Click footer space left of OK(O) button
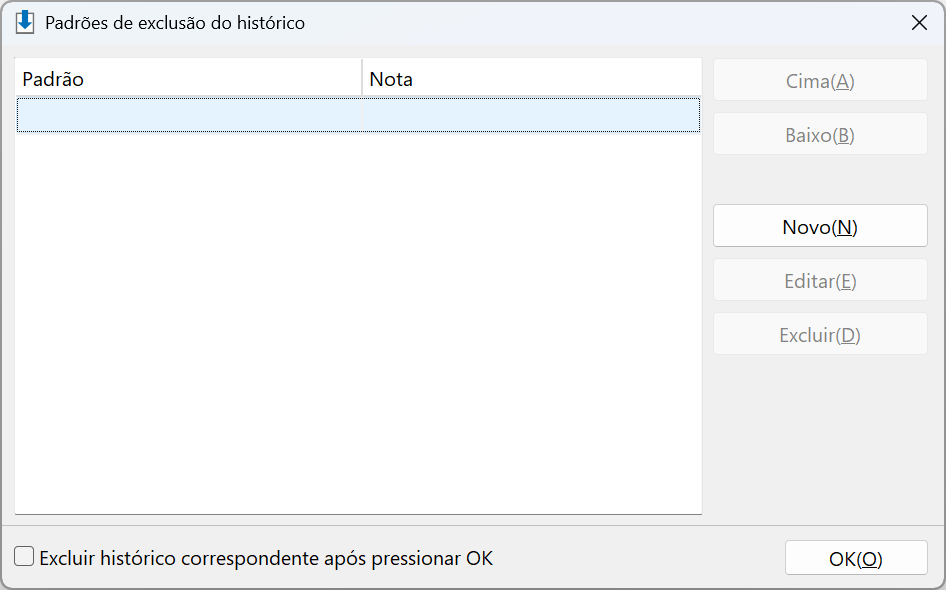 (640, 558)
